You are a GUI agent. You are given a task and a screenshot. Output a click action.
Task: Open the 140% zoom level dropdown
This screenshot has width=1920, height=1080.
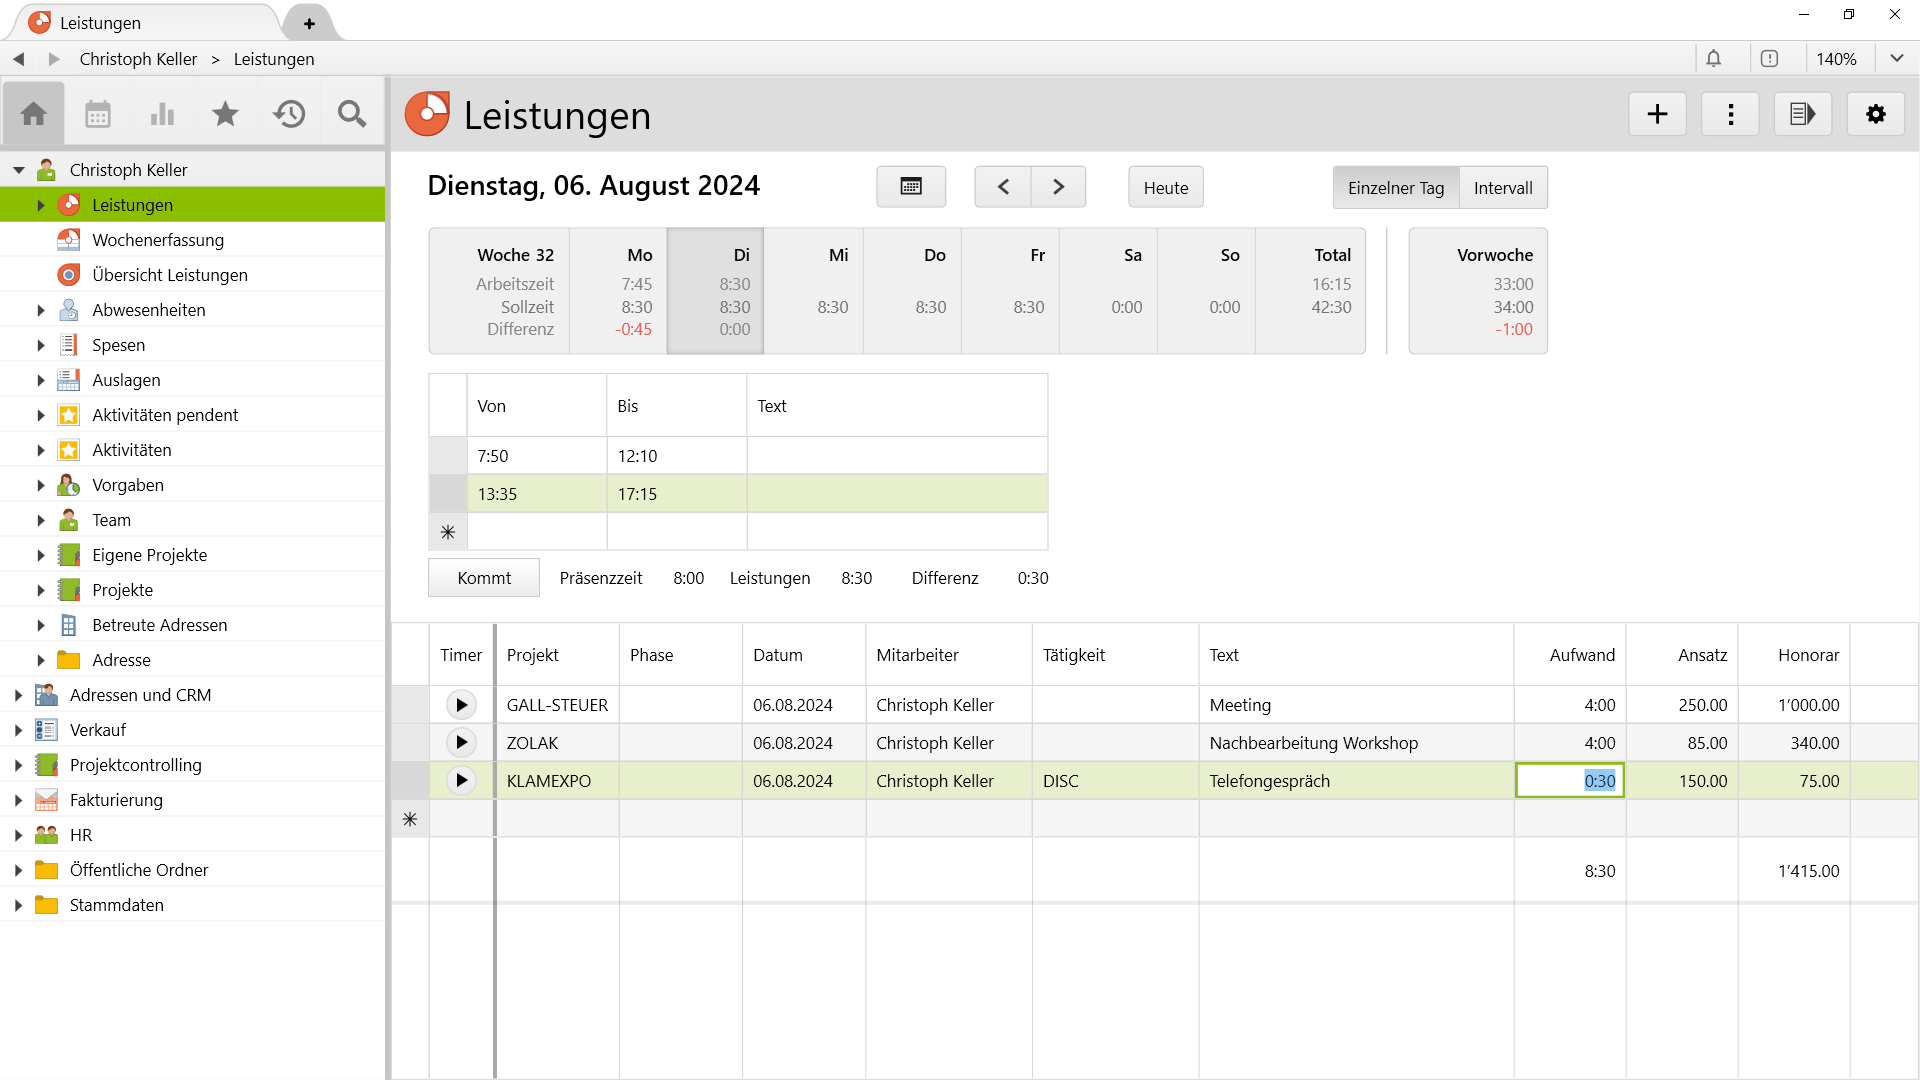(x=1857, y=58)
